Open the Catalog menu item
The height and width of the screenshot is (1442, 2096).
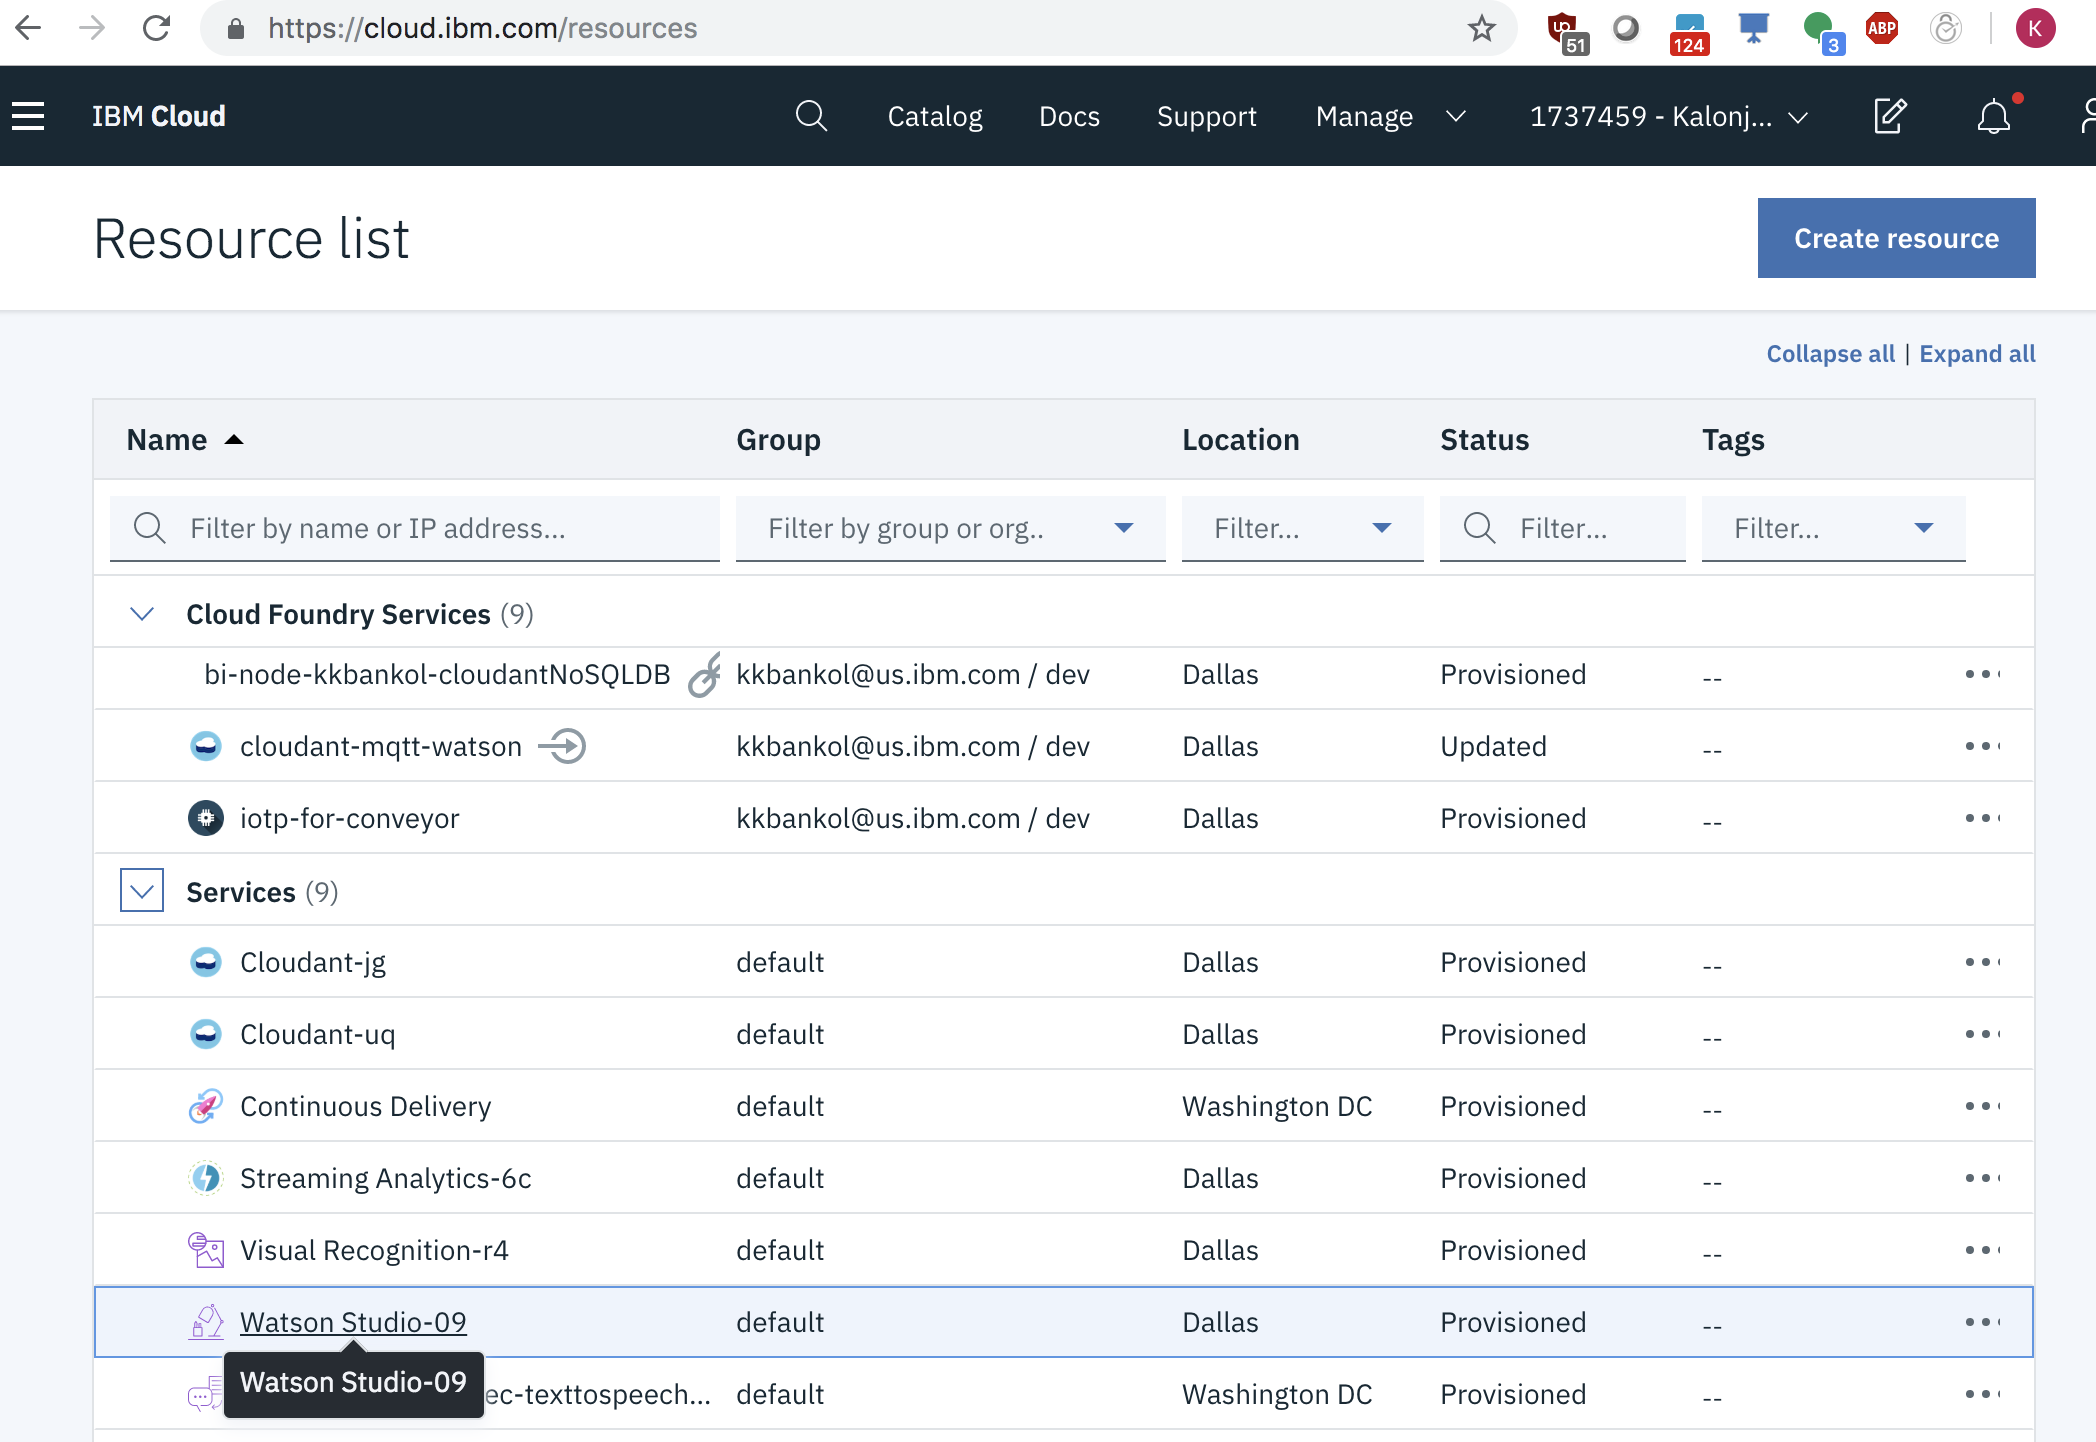pyautogui.click(x=935, y=116)
